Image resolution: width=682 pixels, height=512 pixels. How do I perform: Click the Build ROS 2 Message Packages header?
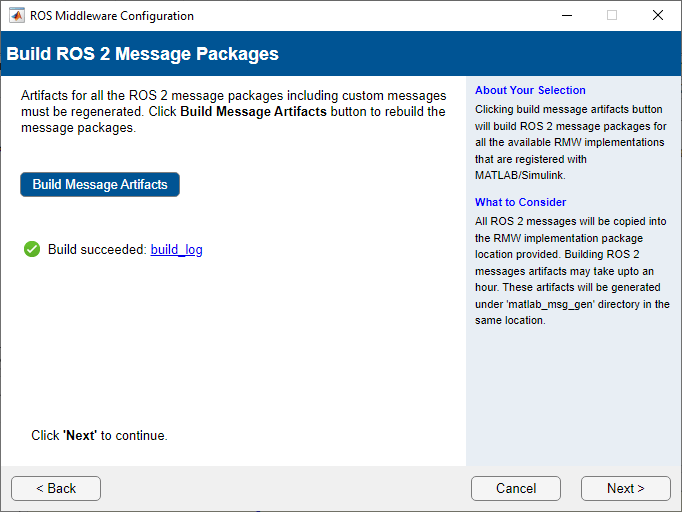[x=143, y=54]
